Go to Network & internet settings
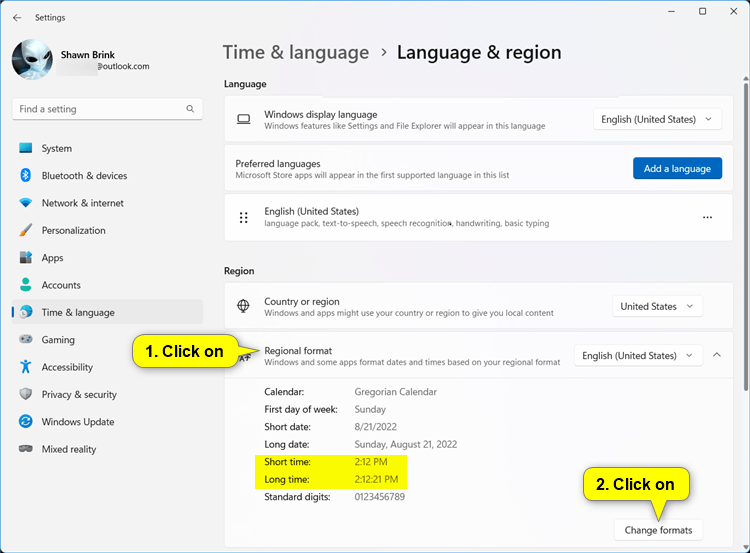This screenshot has width=750, height=553. [x=82, y=203]
